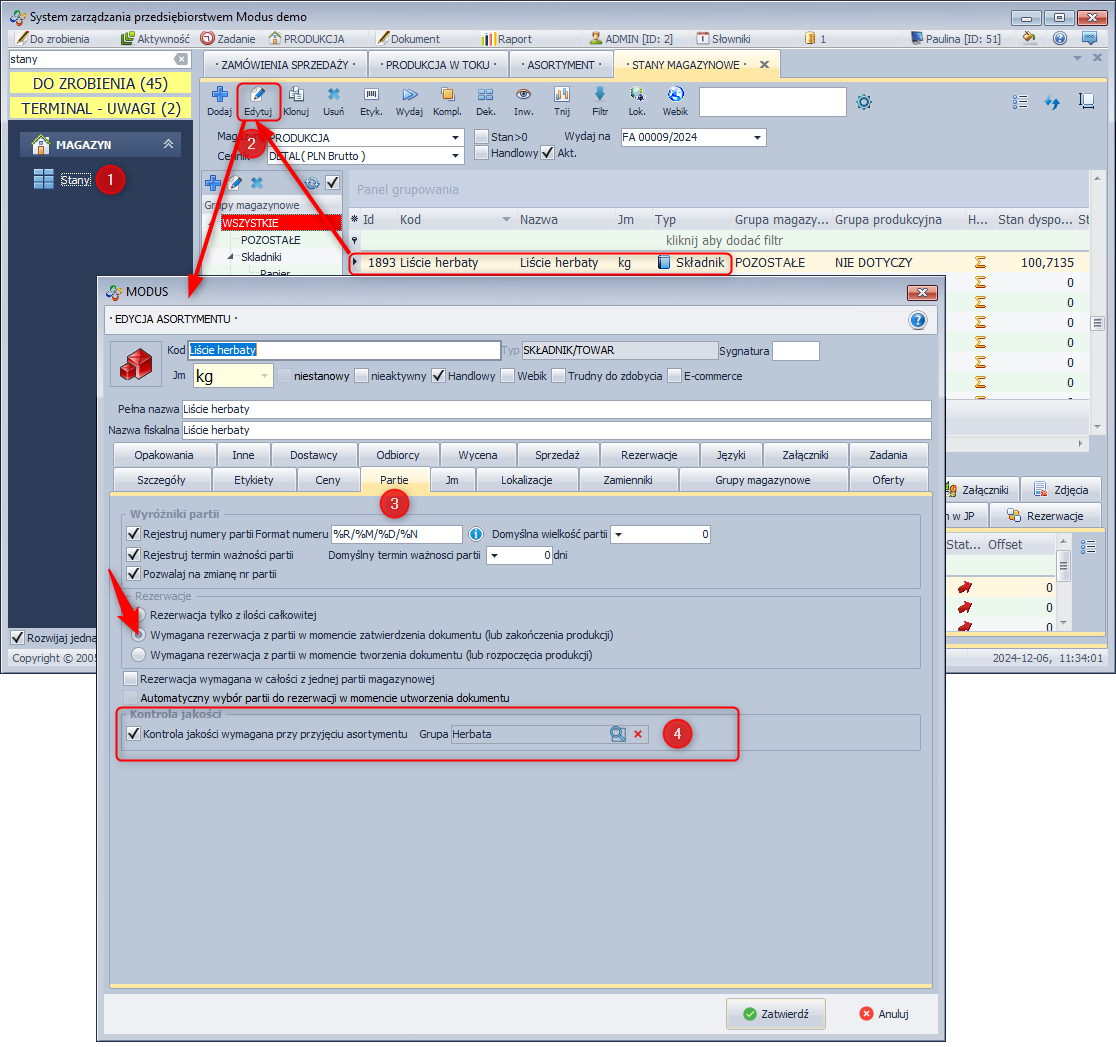
Task: Select Rezerwacja tylko z ilości całkowitej
Action: [139, 614]
